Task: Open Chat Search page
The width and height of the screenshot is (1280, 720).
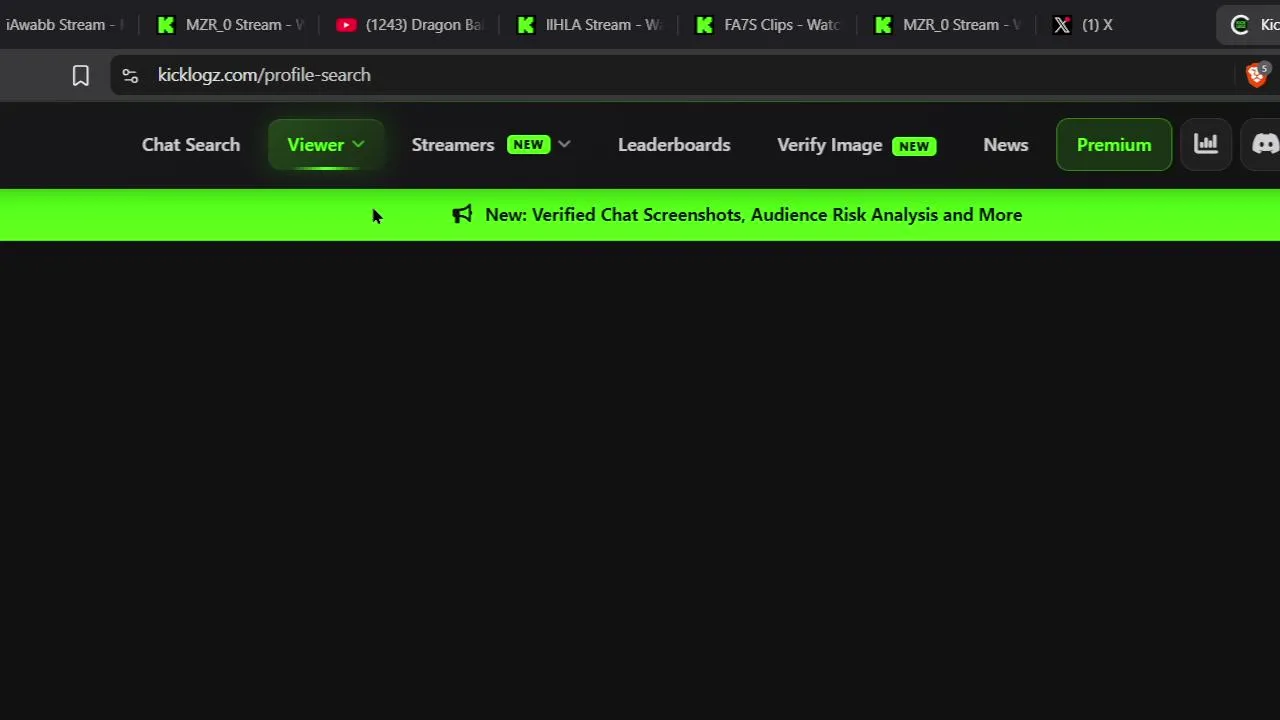Action: (191, 145)
